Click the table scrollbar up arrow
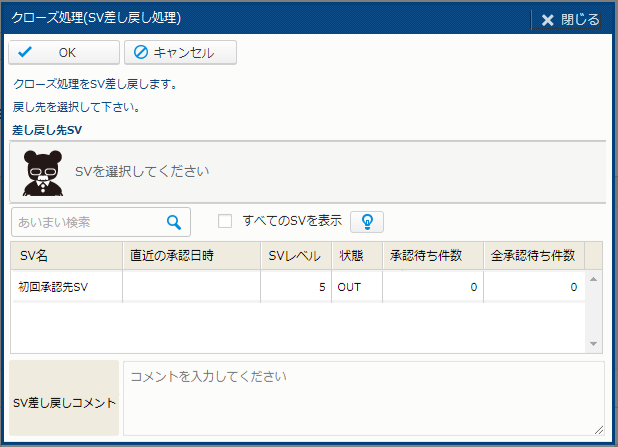This screenshot has height=447, width=618. pos(594,279)
